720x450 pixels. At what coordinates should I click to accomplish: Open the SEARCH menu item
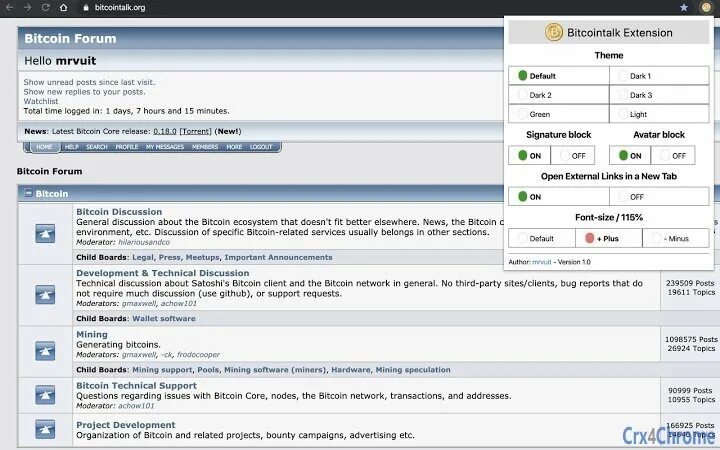point(97,147)
